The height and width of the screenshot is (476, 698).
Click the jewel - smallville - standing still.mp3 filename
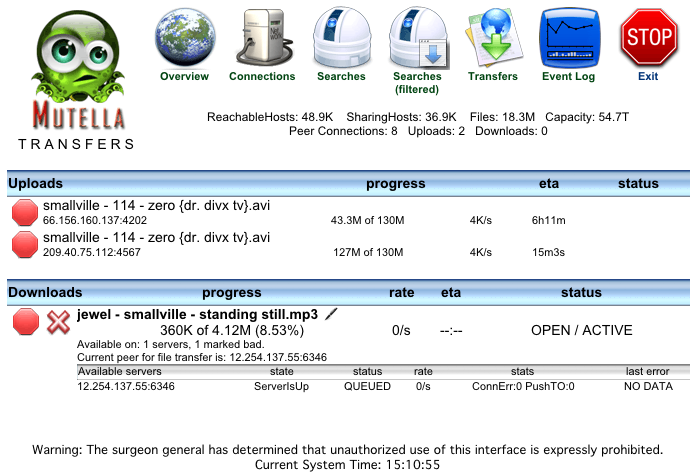coord(197,314)
